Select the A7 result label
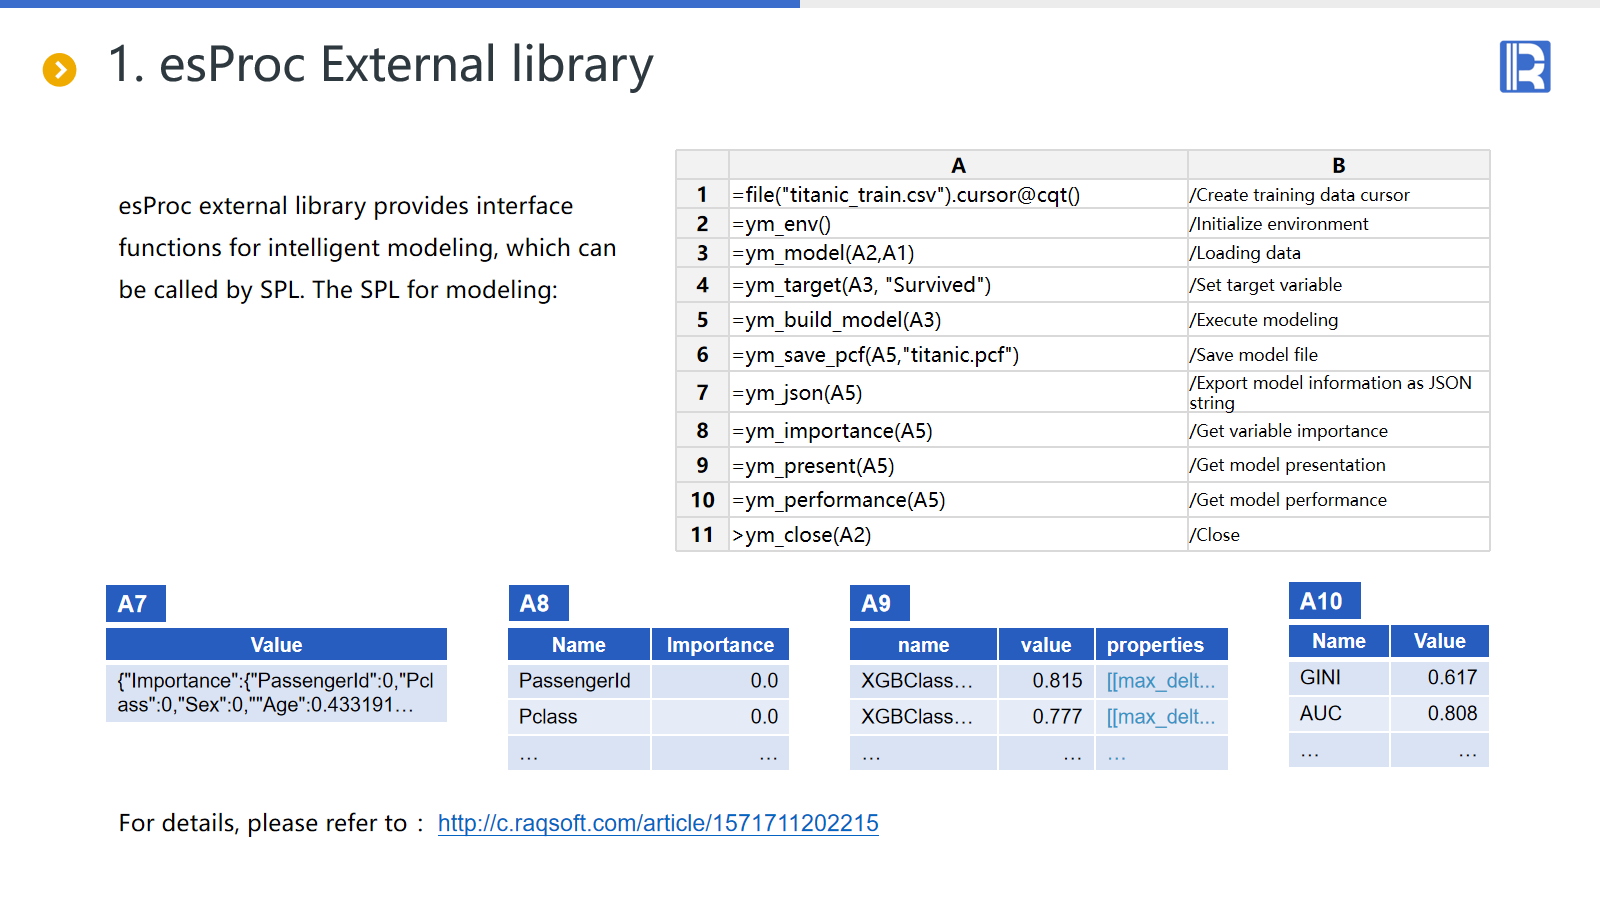 [x=135, y=604]
